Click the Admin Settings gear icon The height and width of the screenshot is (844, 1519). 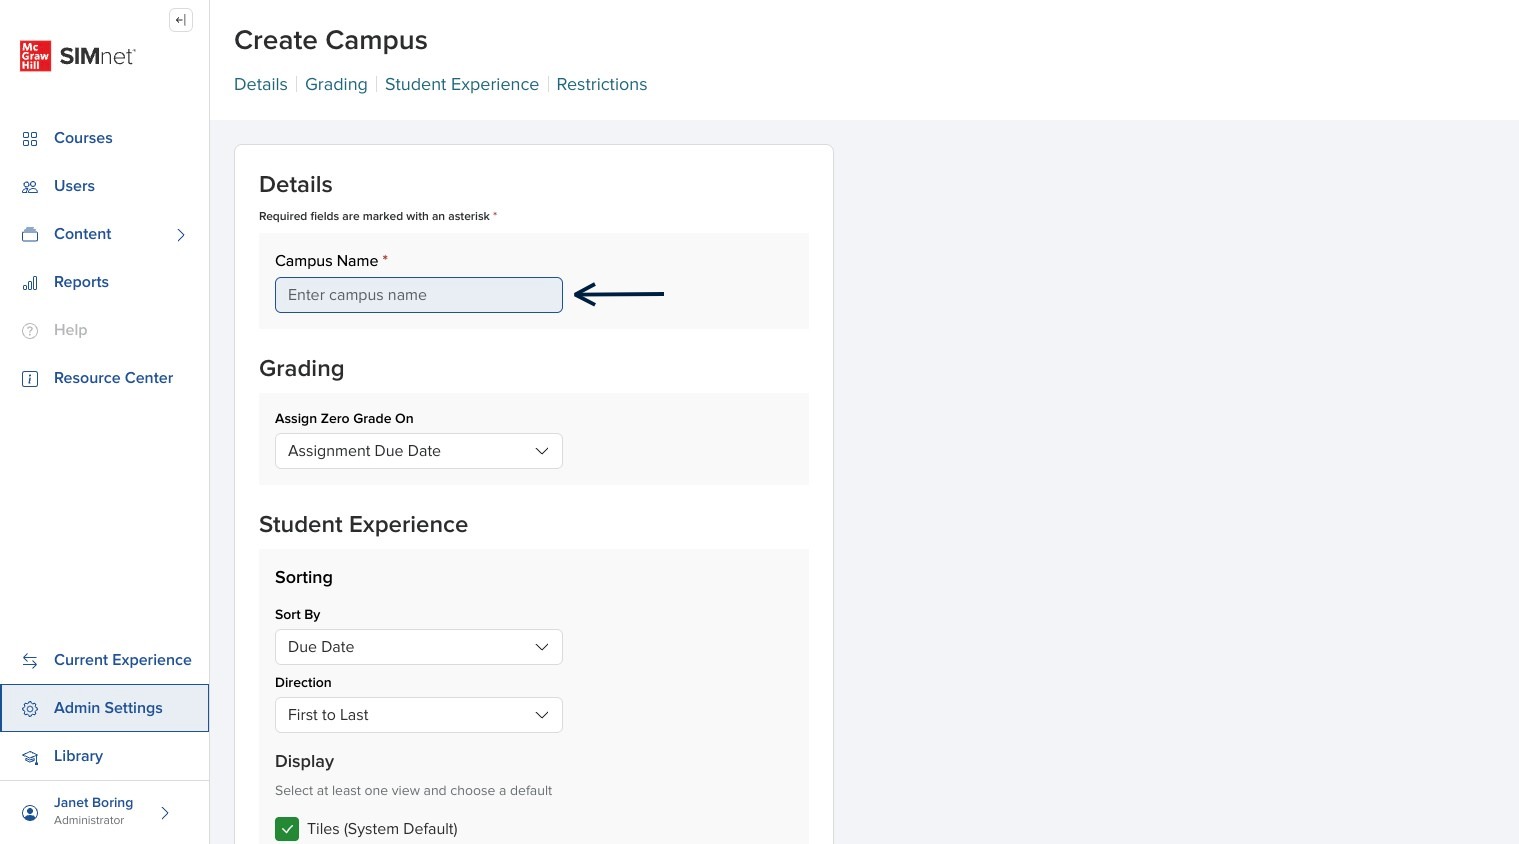click(30, 709)
